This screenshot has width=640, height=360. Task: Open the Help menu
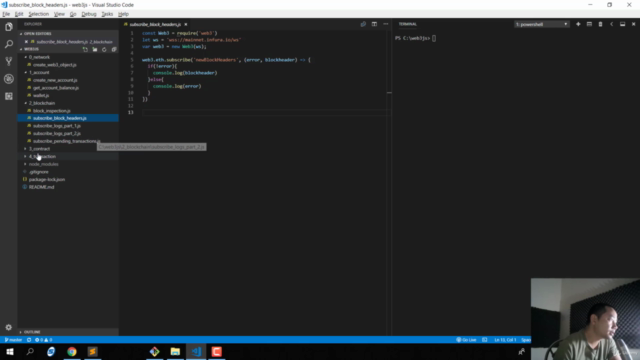click(123, 14)
